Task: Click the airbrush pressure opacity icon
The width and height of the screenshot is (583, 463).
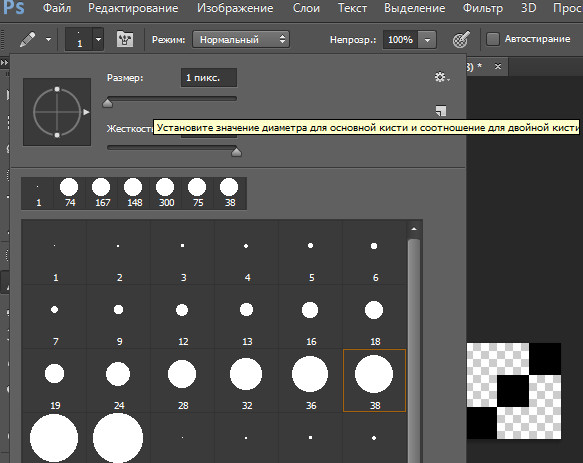Action: point(461,39)
